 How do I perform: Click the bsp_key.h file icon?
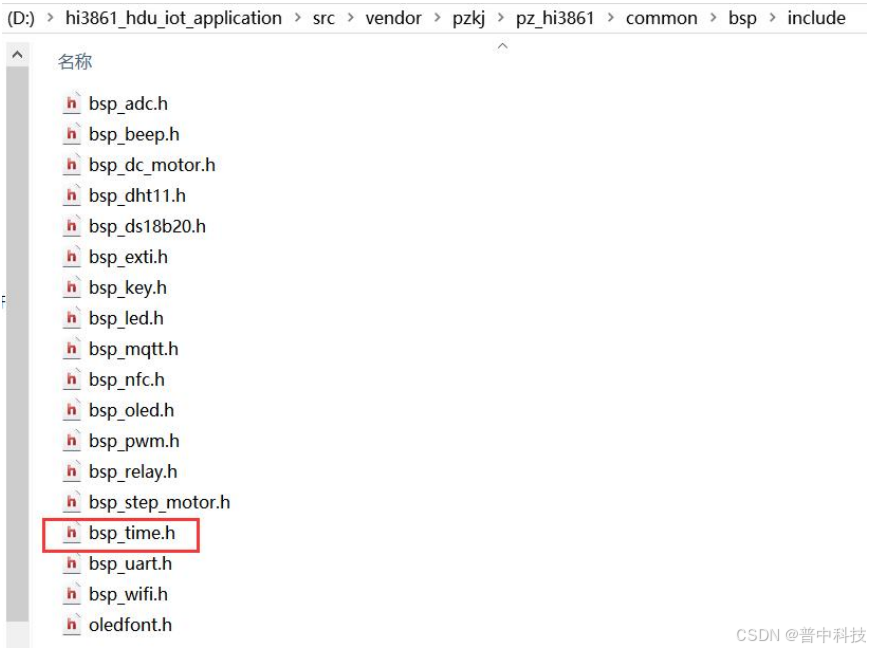(x=72, y=287)
